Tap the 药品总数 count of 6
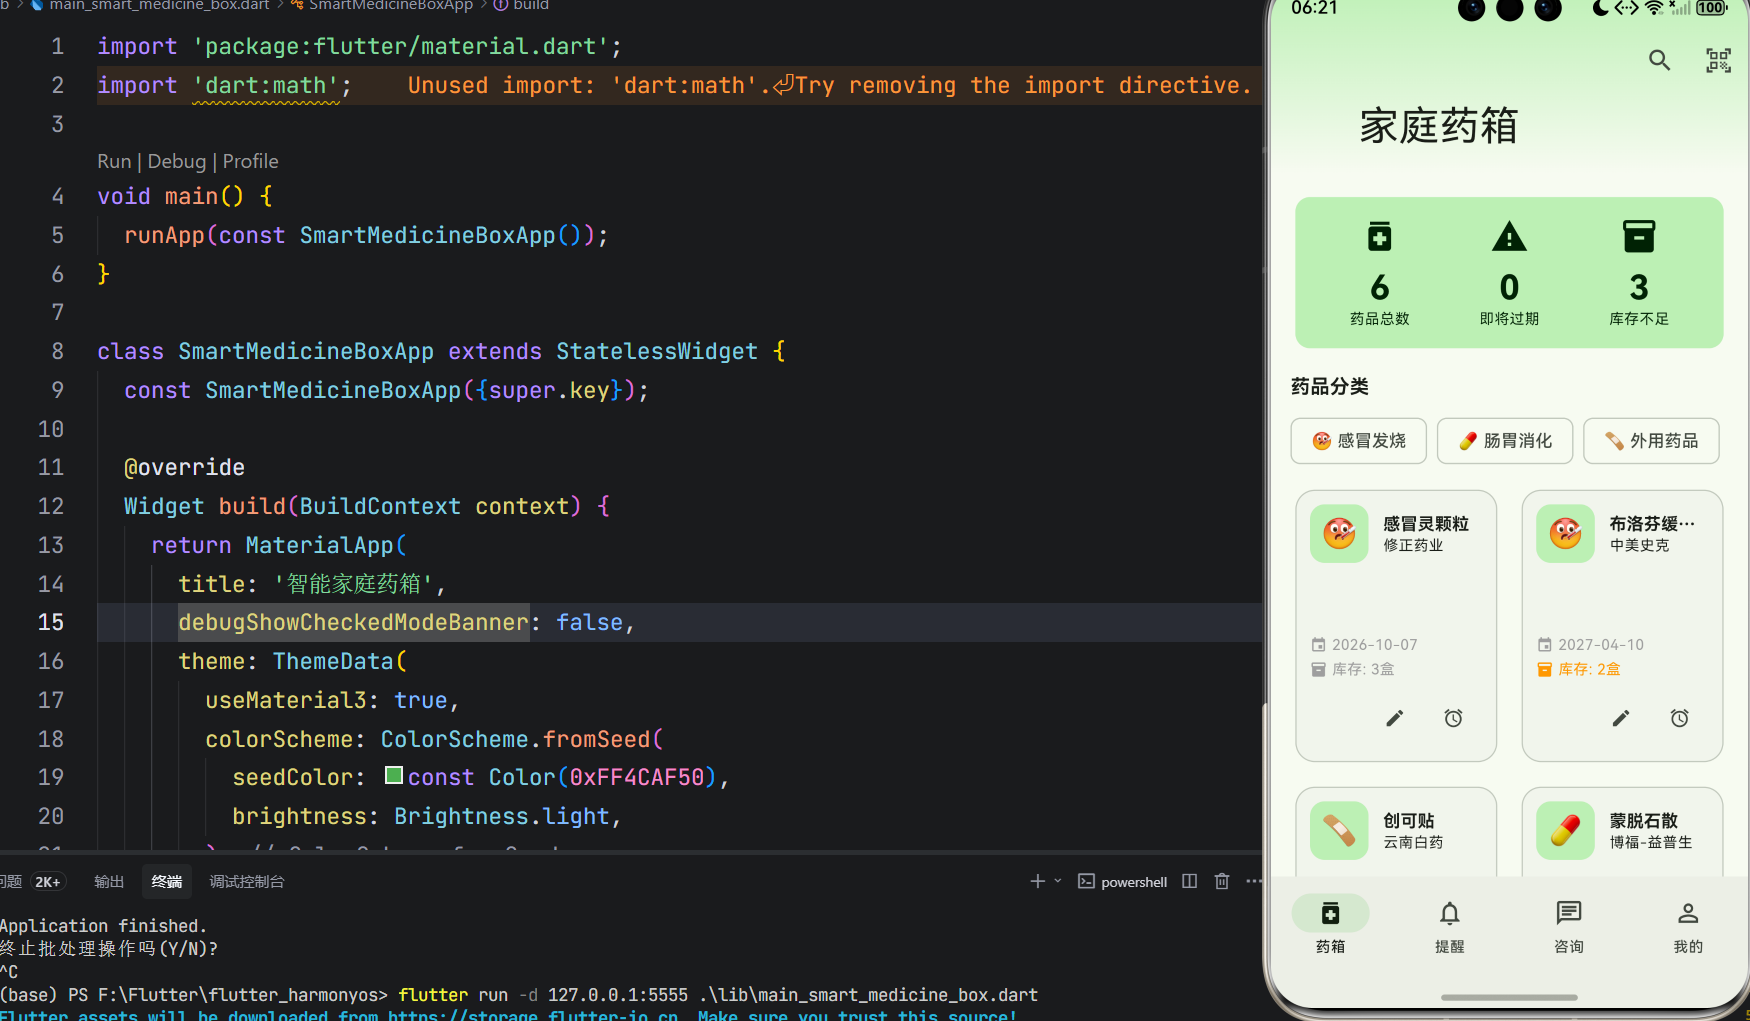The image size is (1750, 1021). (1379, 288)
